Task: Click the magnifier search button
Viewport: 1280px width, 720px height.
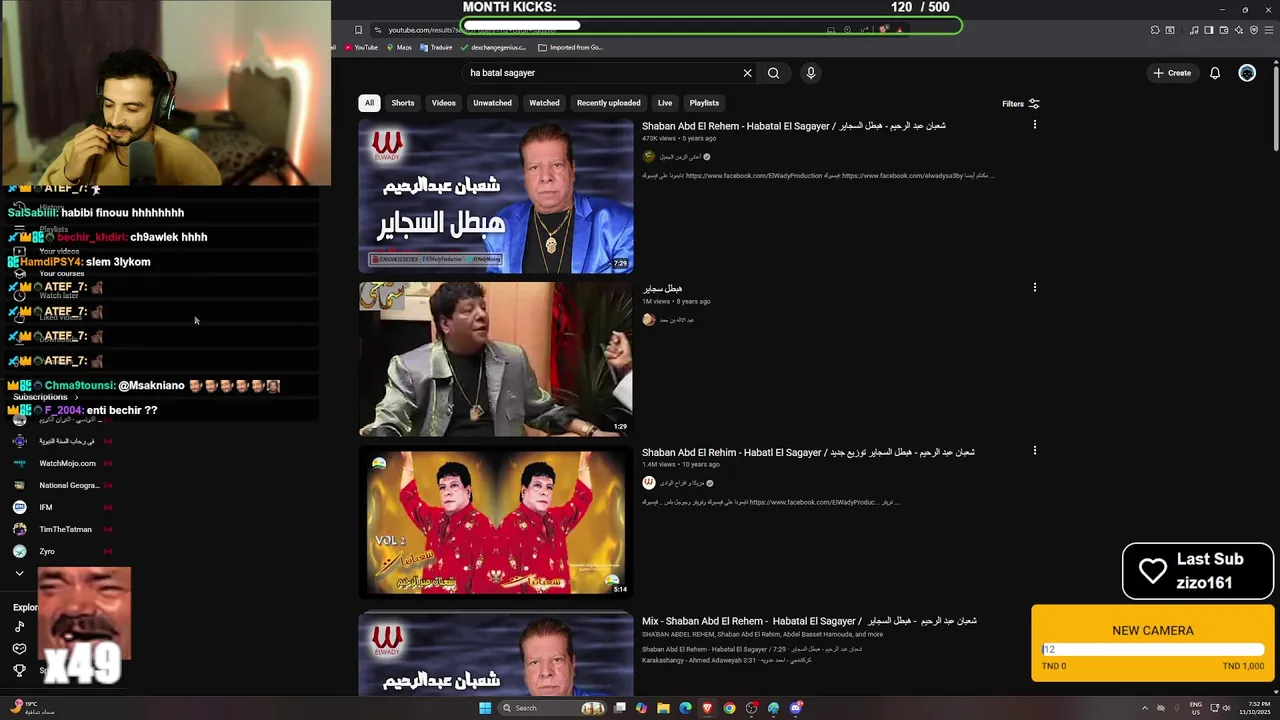Action: pos(773,73)
